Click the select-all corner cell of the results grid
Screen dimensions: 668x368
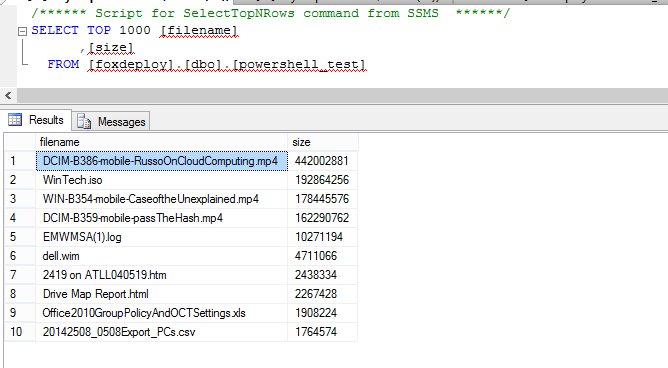[20, 142]
